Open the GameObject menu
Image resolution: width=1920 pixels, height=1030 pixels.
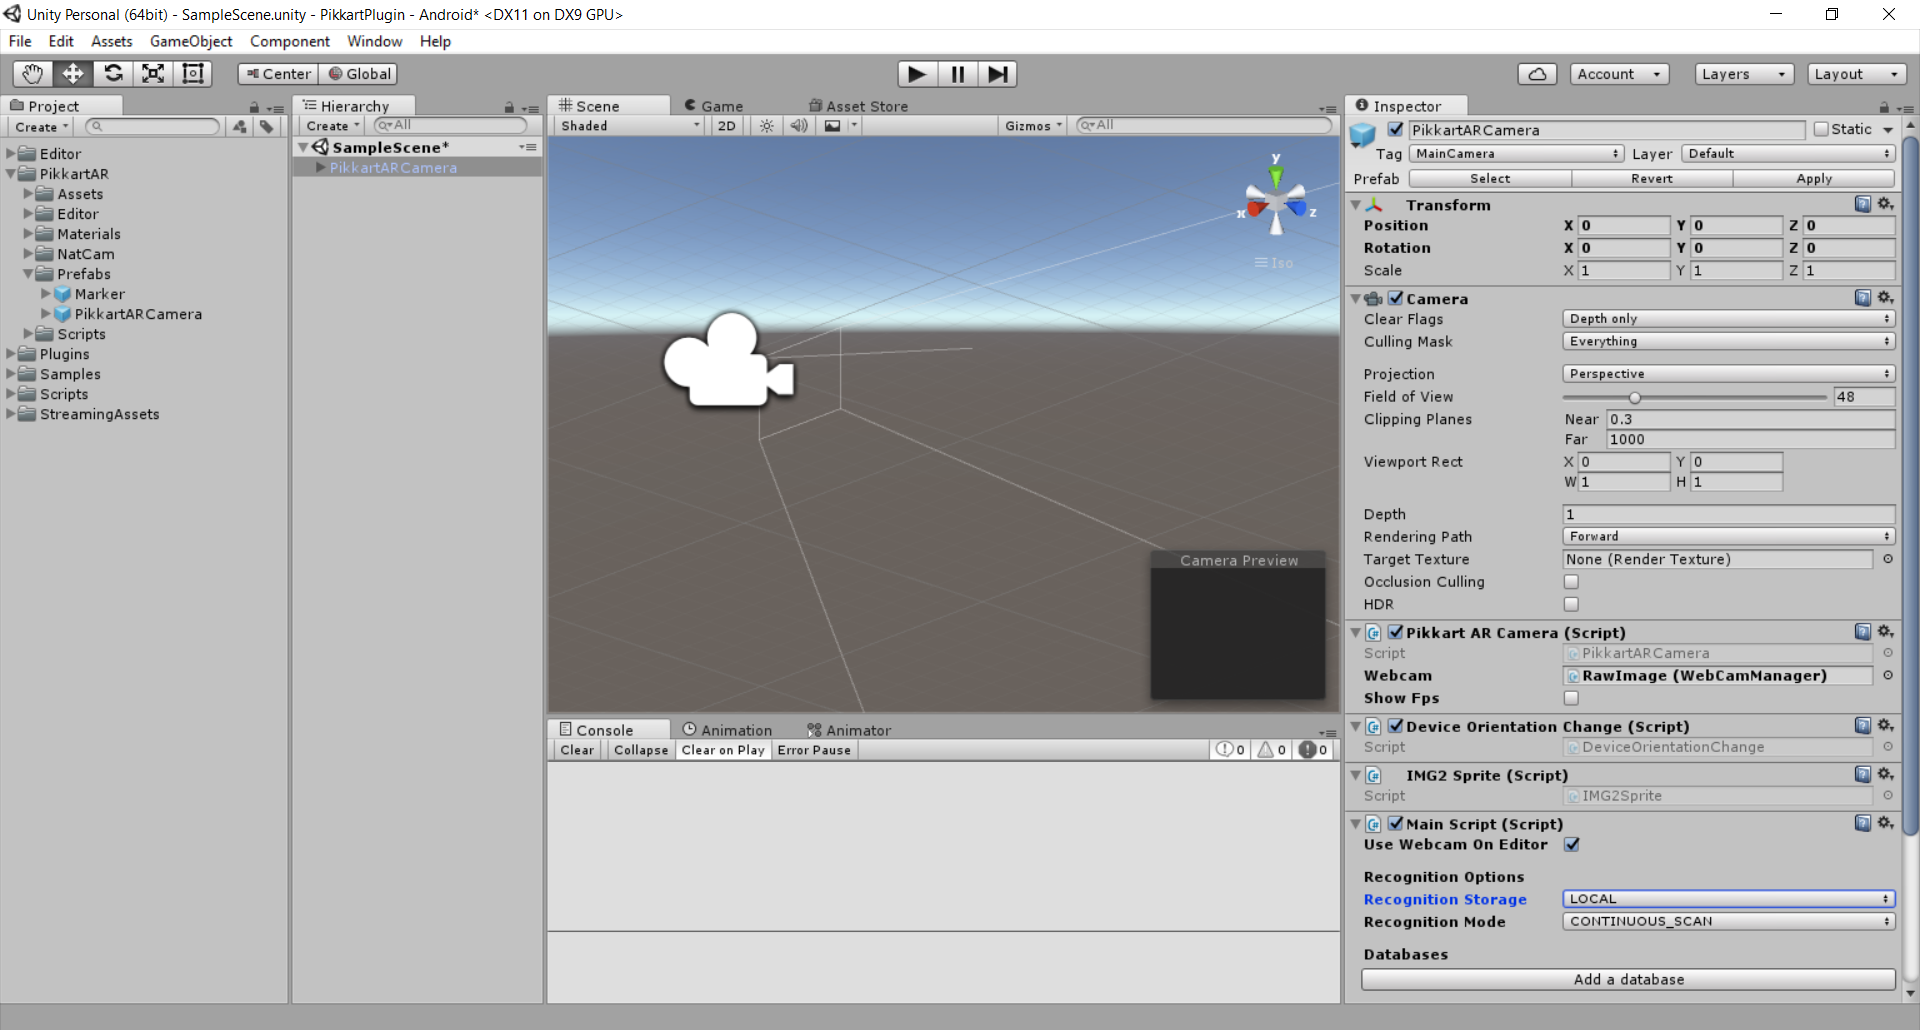point(191,41)
